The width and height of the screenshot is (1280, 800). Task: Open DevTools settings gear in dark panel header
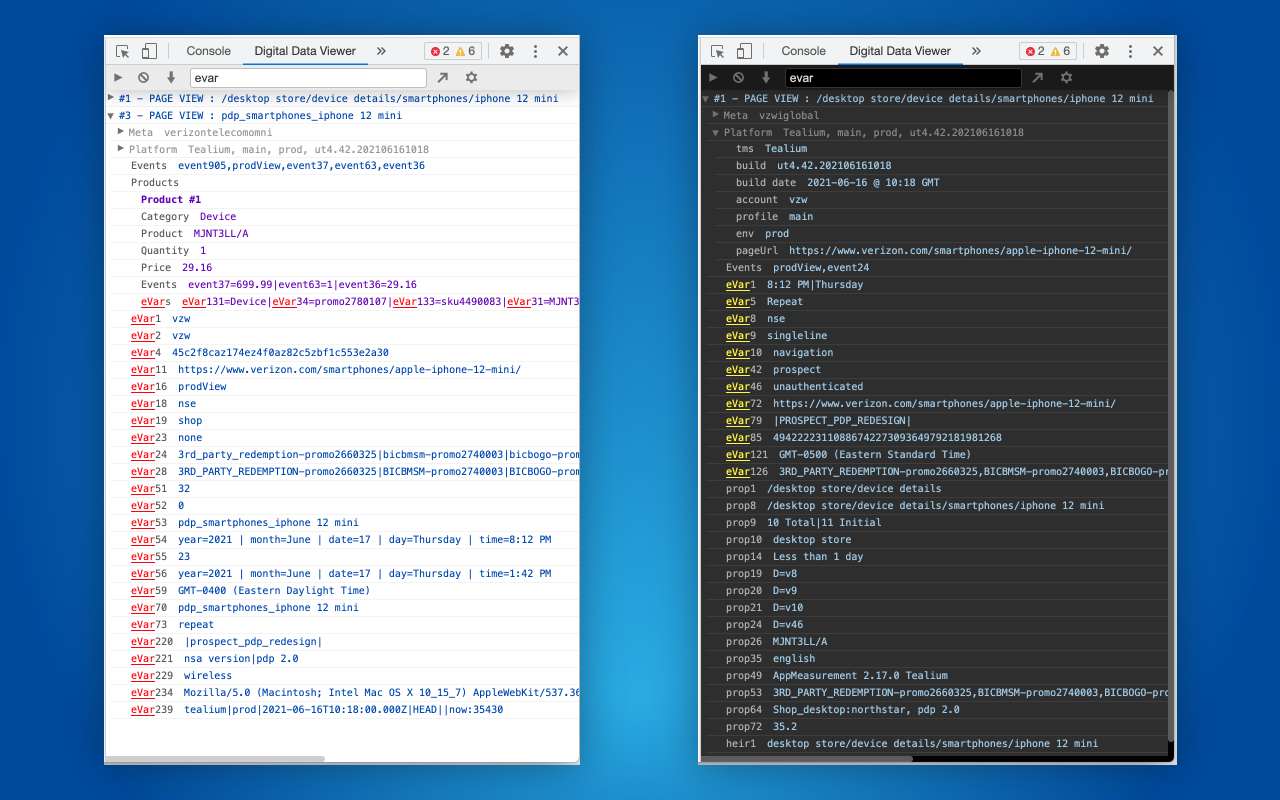click(1102, 51)
